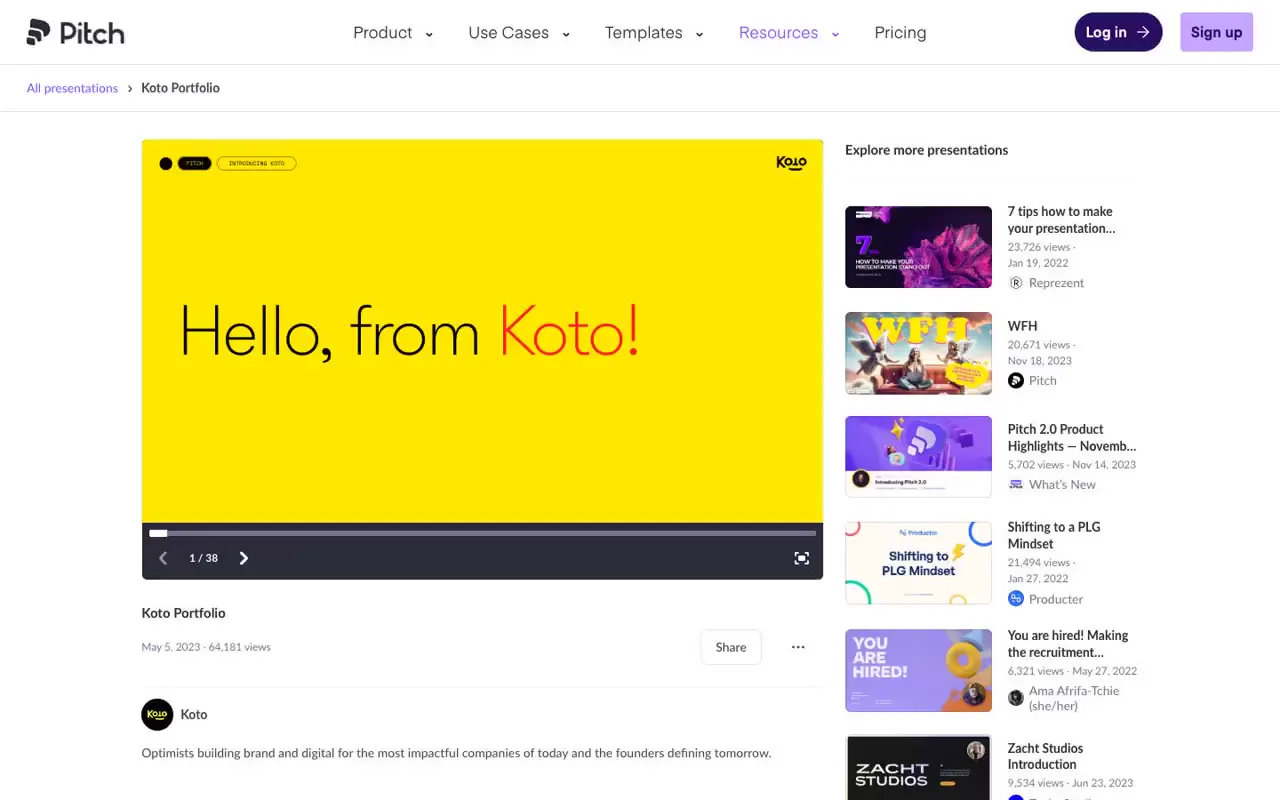Click the Producter author icon

coord(1016,599)
